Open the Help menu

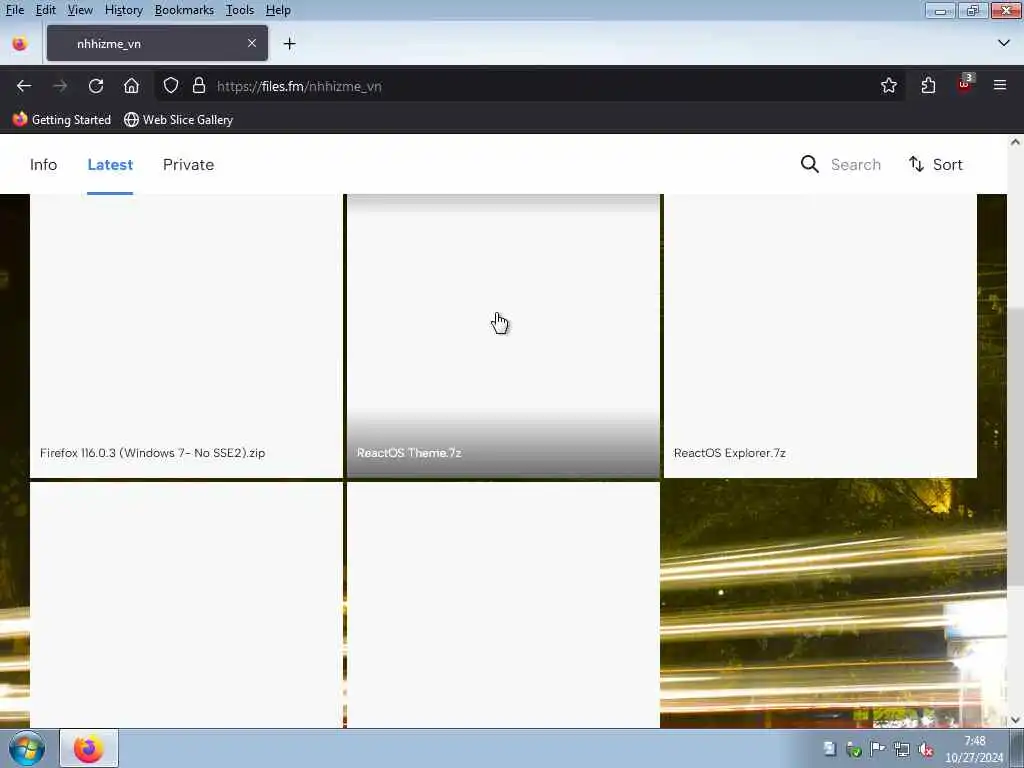click(278, 10)
